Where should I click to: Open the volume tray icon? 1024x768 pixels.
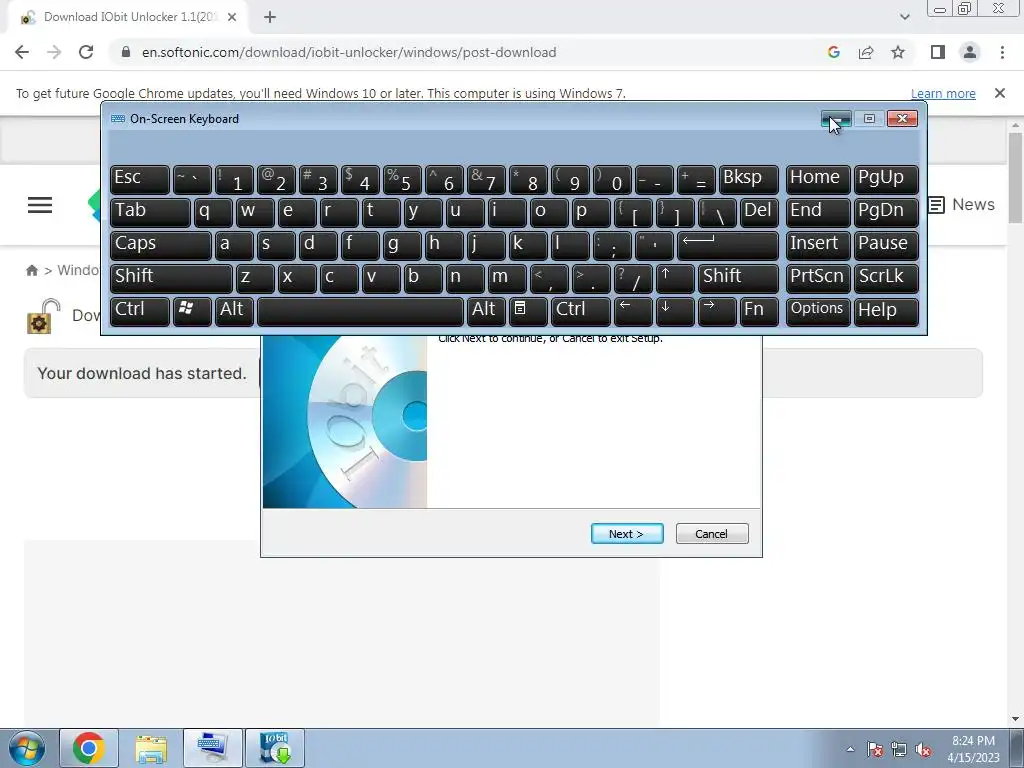coord(923,749)
